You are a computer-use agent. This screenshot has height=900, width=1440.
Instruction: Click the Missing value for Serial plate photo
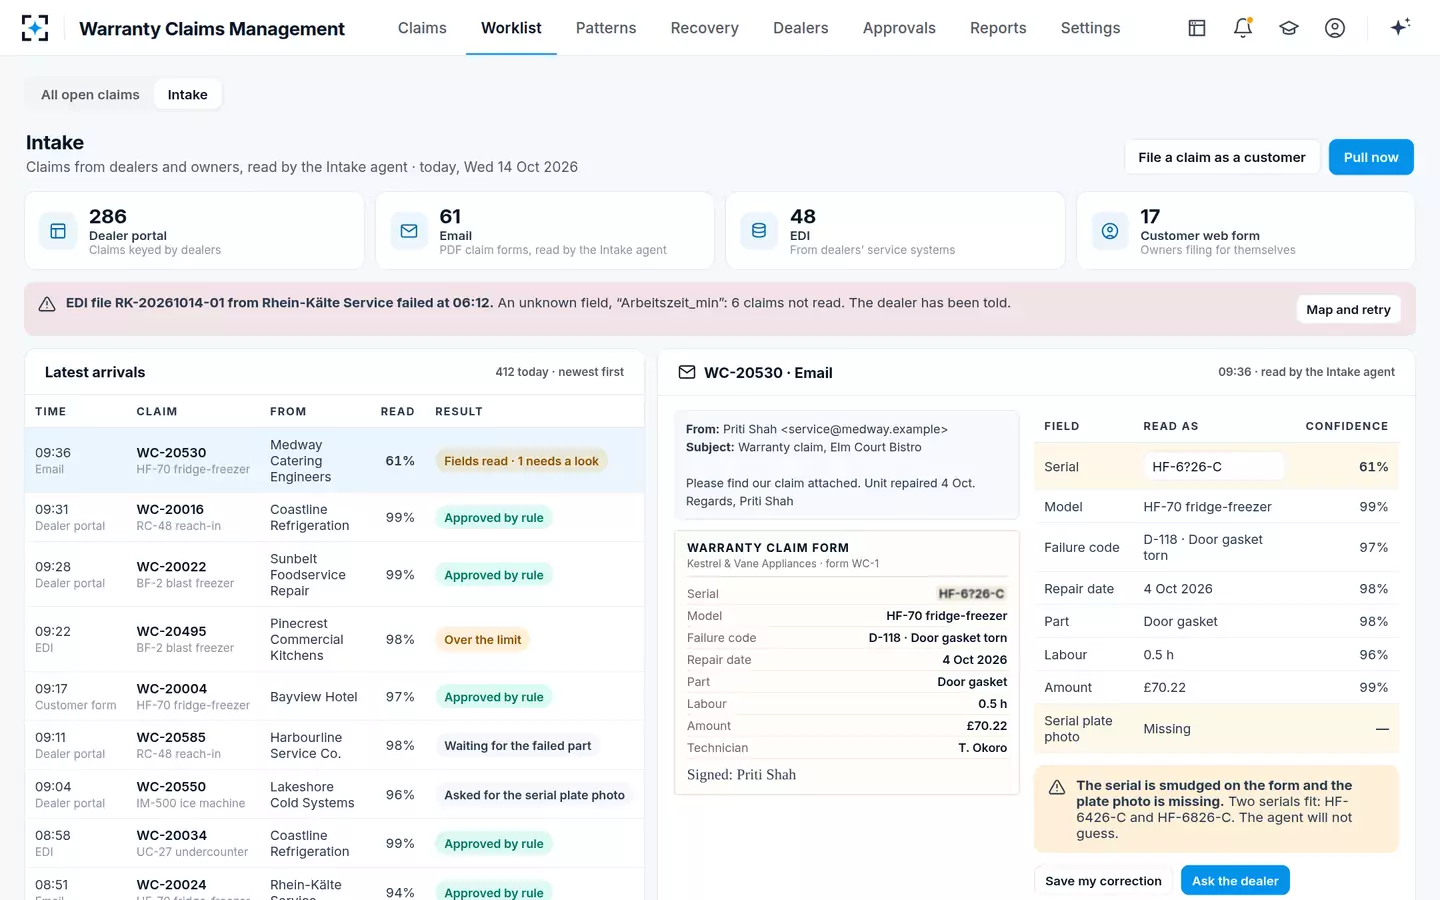click(1167, 729)
